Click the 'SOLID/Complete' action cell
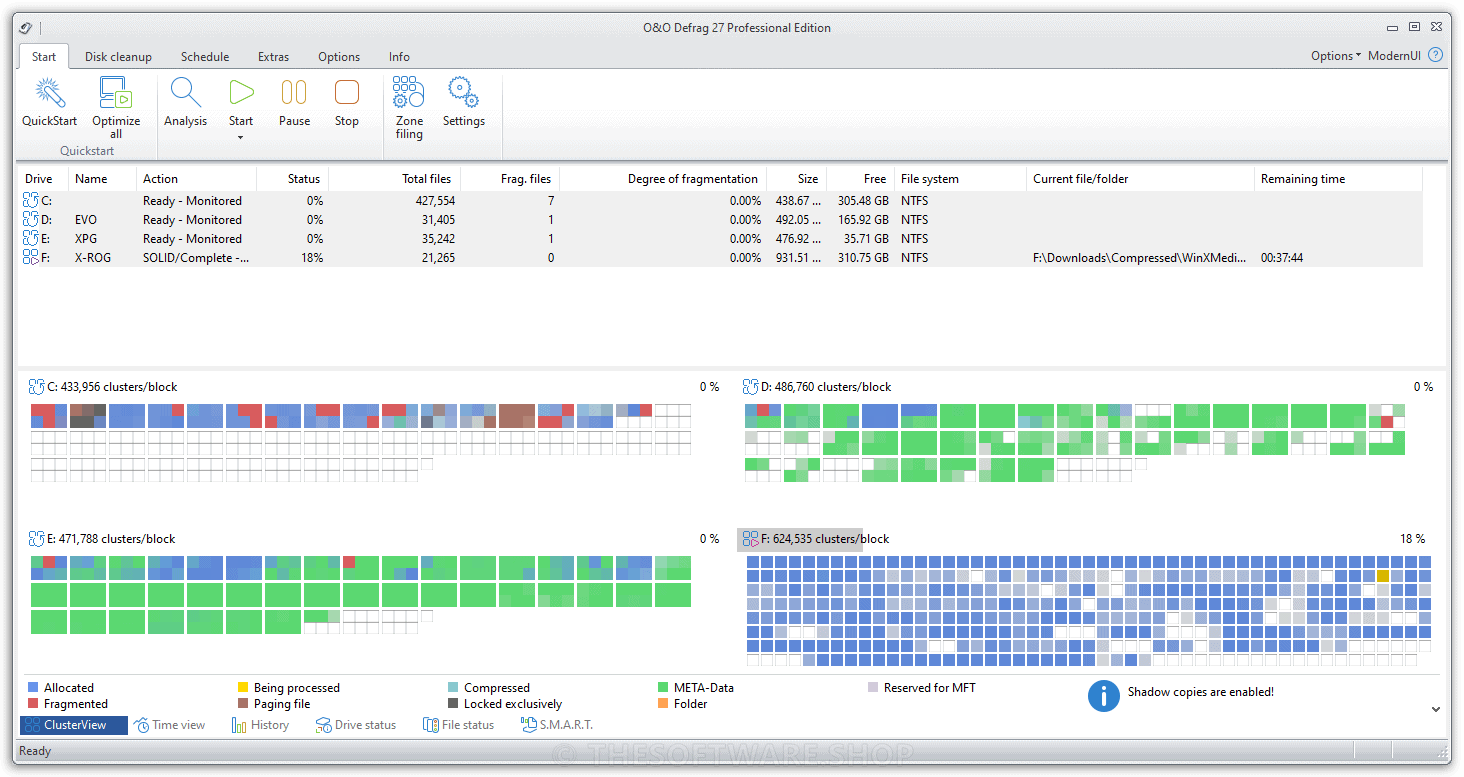Screen dimensions: 1464x777 tap(194, 258)
